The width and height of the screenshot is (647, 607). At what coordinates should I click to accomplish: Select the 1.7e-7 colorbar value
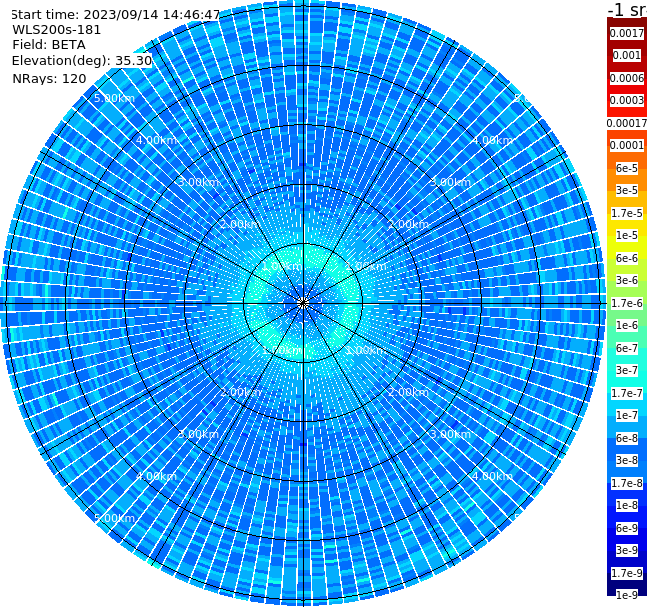tap(627, 393)
